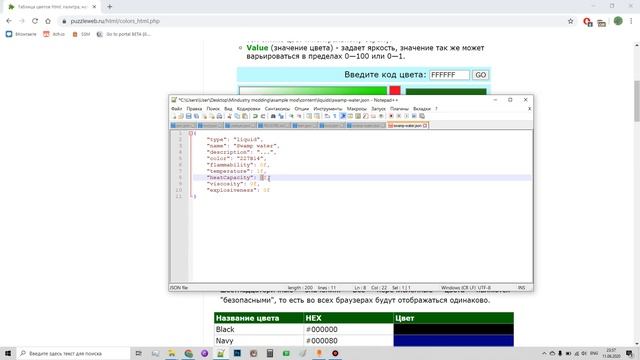The image size is (640, 360).
Task: Open the Windows Start menu
Action: click(8, 353)
